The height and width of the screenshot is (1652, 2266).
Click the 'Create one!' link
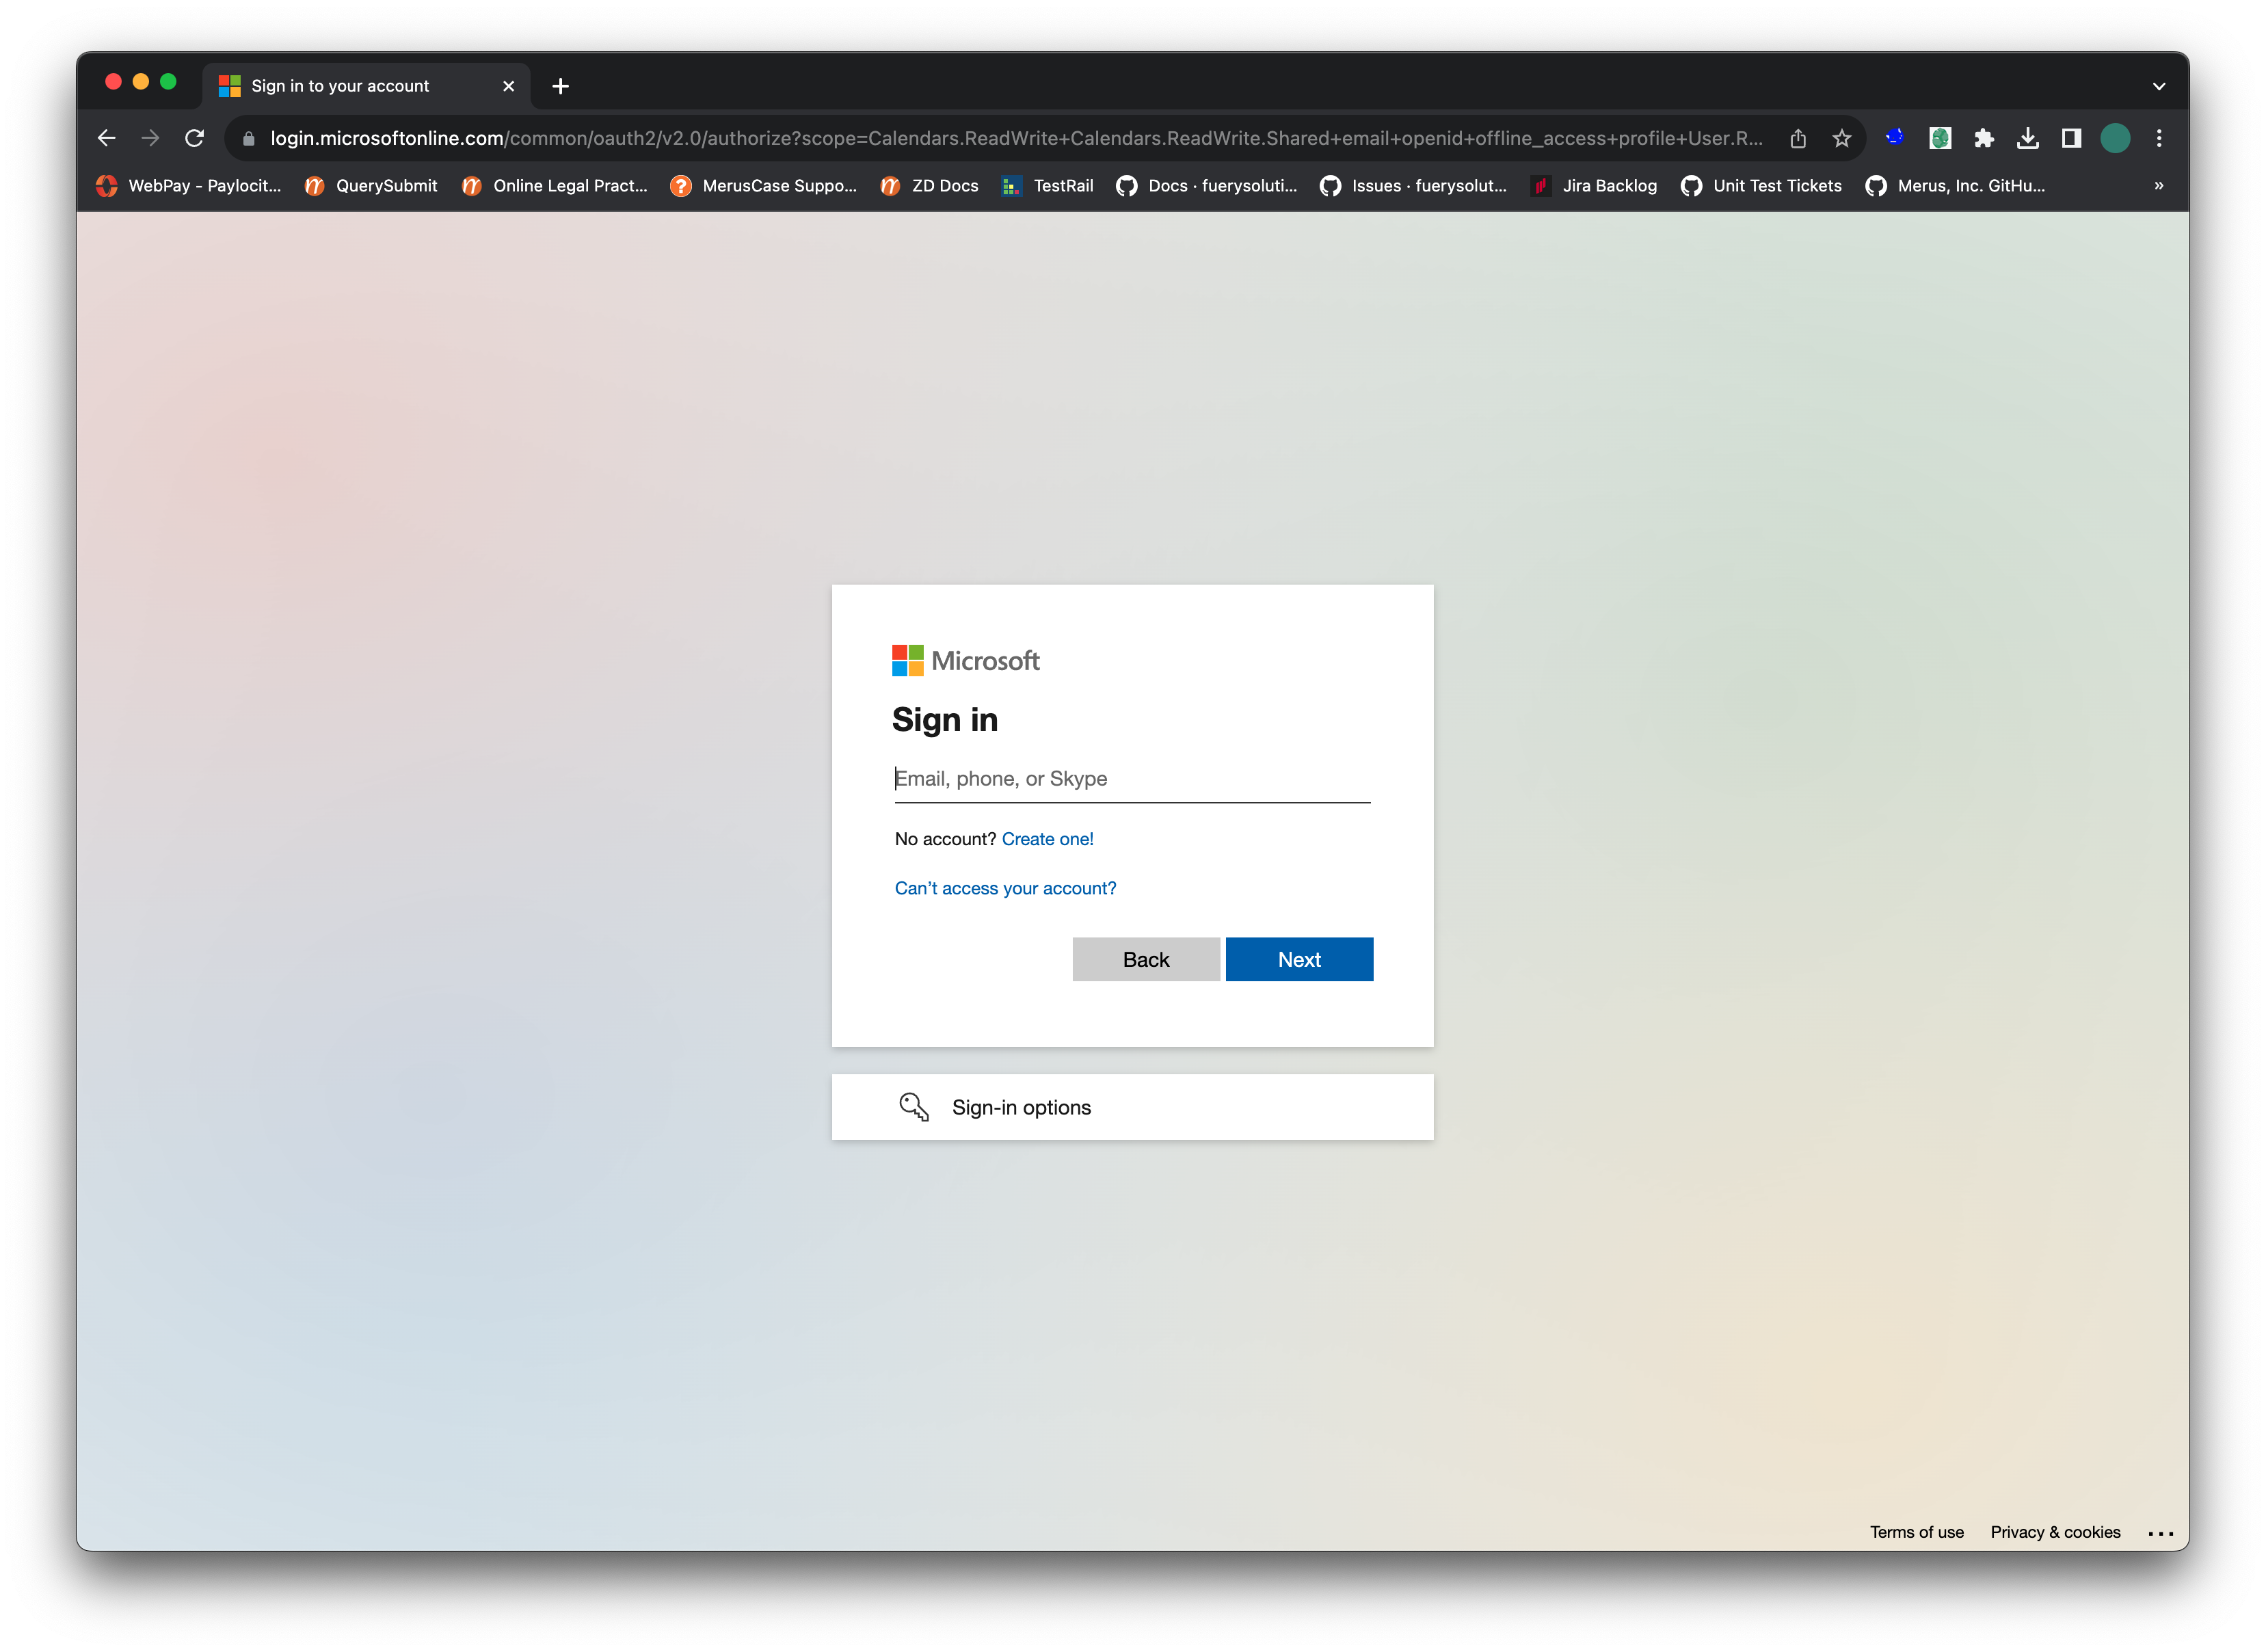click(1048, 839)
